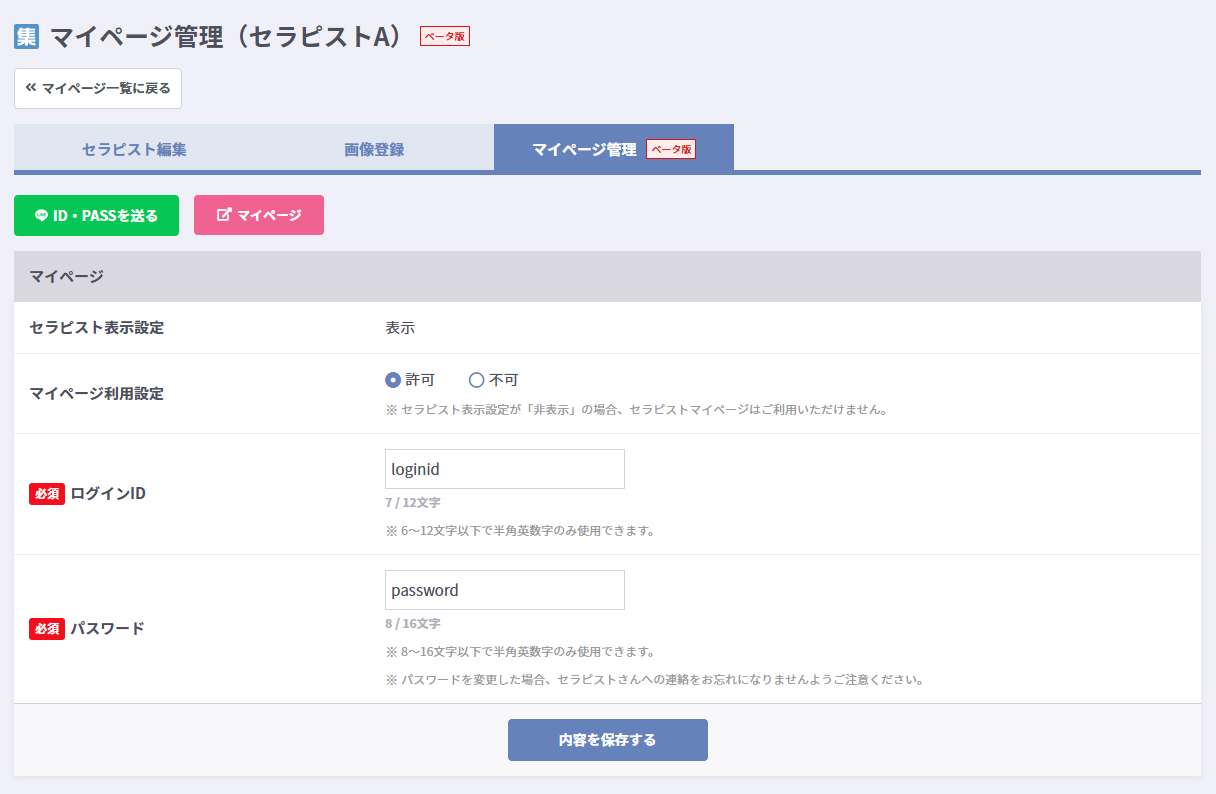Click the red 必須 badge beside ログインID

(47, 494)
